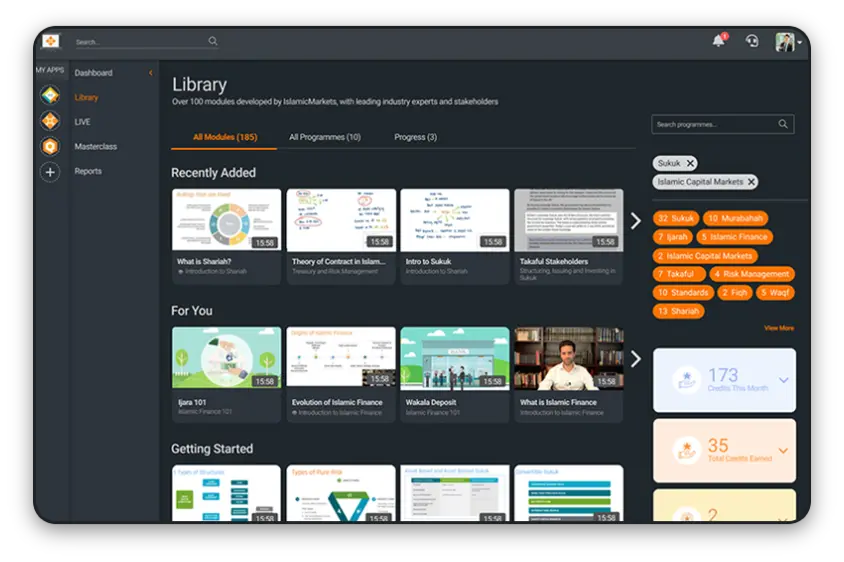844x562 pixels.
Task: Open the What is Islamic Finance video thumbnail
Action: [x=568, y=358]
